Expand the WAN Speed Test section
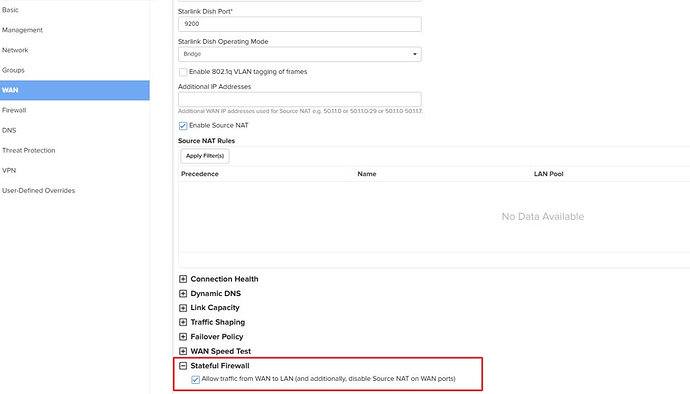Viewport: 690px width, 394px height. [183, 351]
